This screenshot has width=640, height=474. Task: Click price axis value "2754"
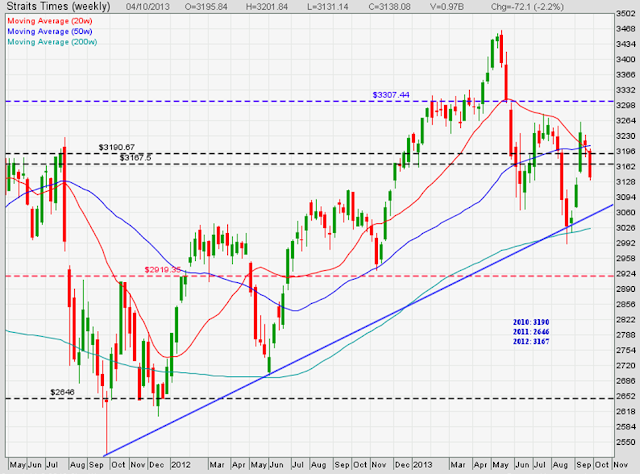click(625, 350)
